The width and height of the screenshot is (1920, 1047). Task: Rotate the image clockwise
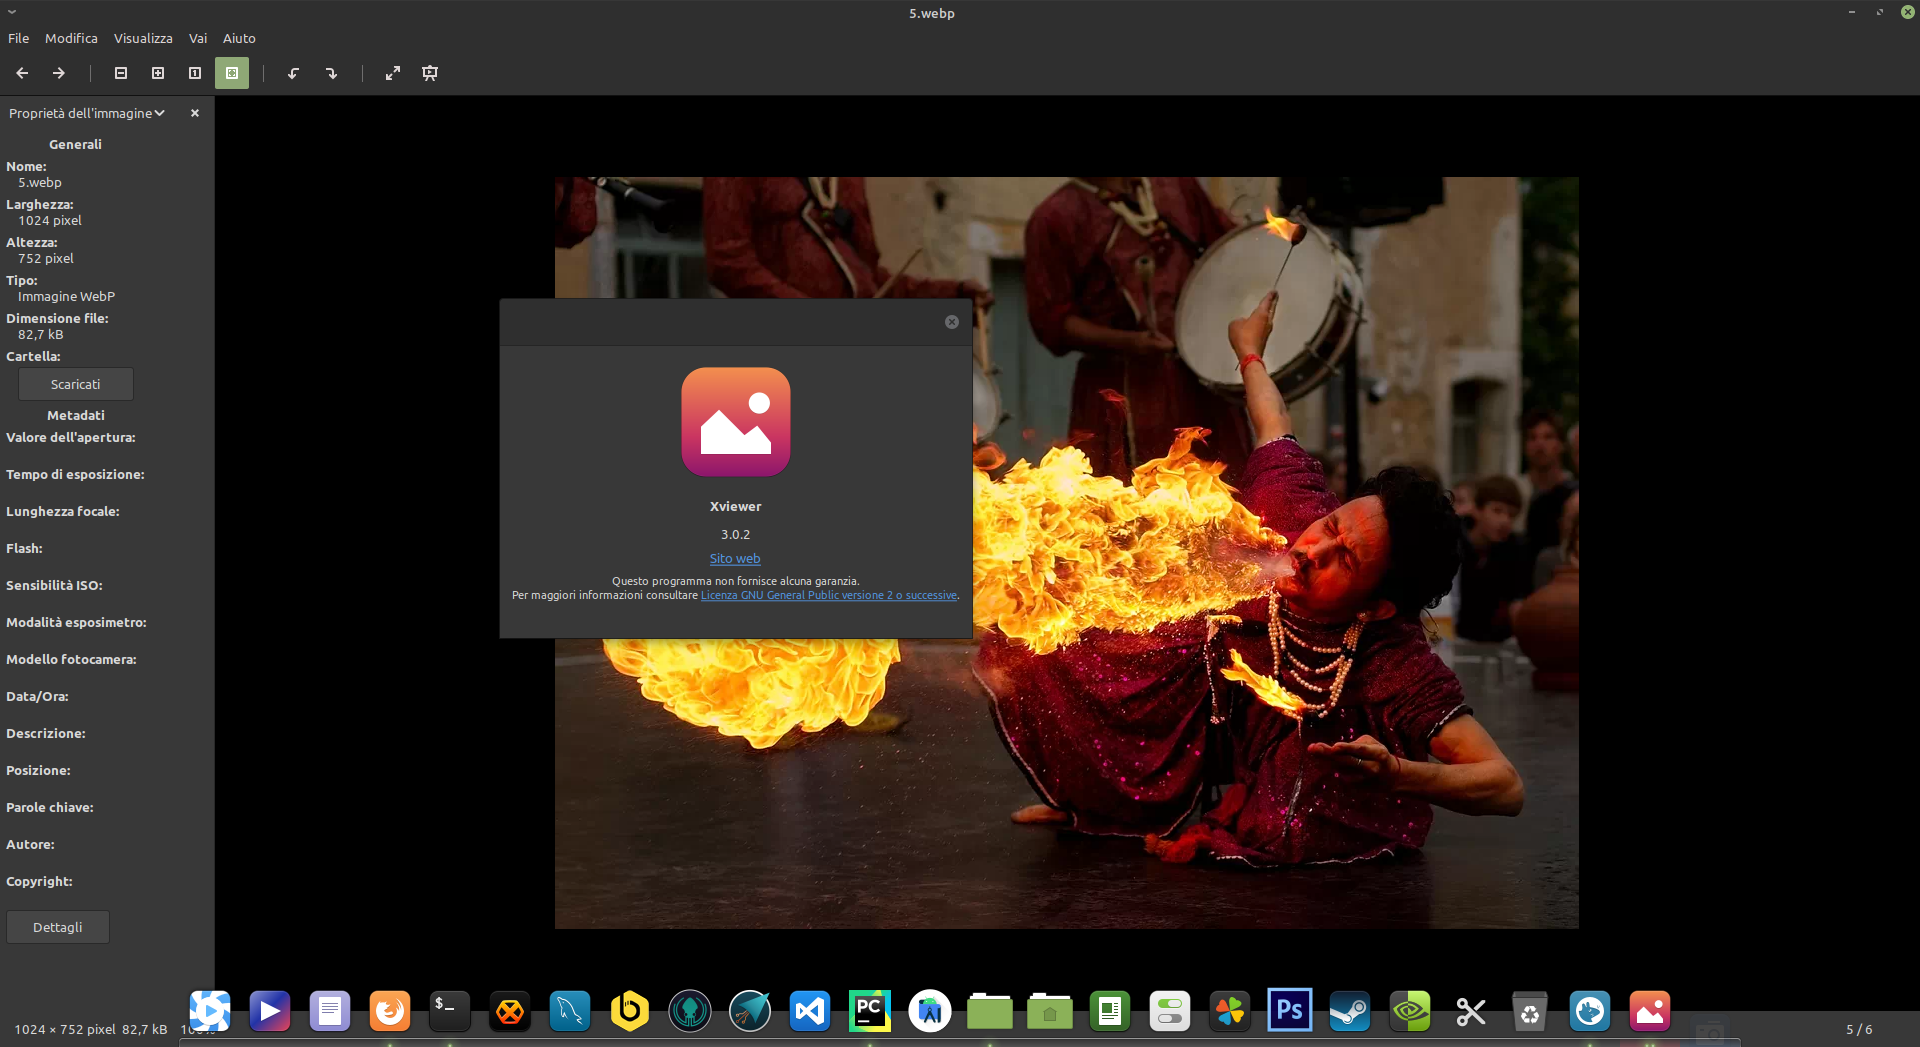tap(333, 73)
